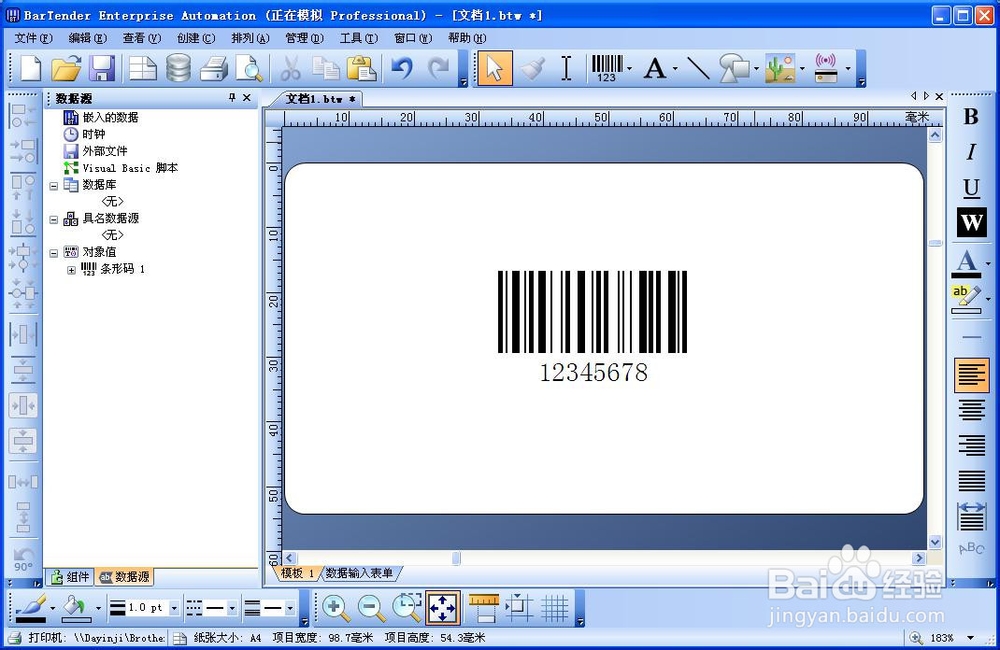The height and width of the screenshot is (650, 1000).
Task: Toggle the grid display icon
Action: (x=555, y=607)
